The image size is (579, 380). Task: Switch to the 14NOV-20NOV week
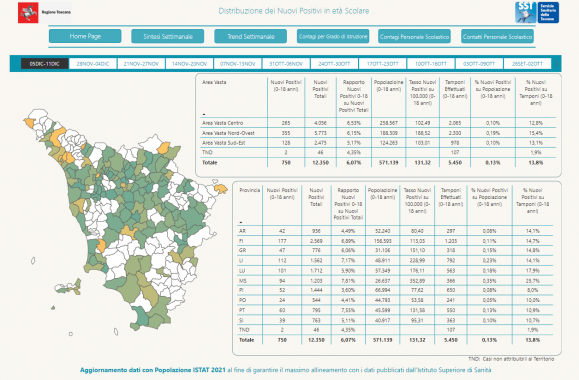coord(189,64)
